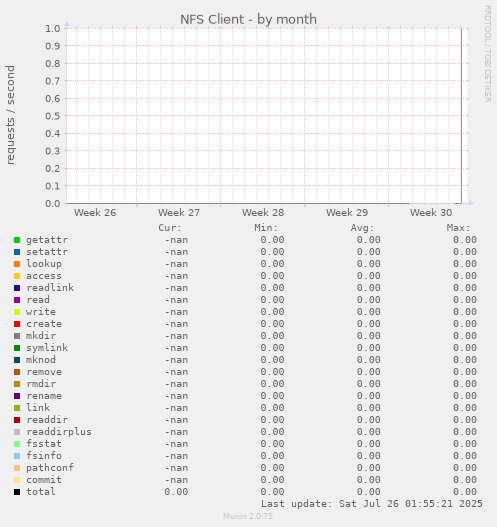This screenshot has height=527, width=497.
Task: Click the black total legend swatch
Action: pyautogui.click(x=17, y=492)
